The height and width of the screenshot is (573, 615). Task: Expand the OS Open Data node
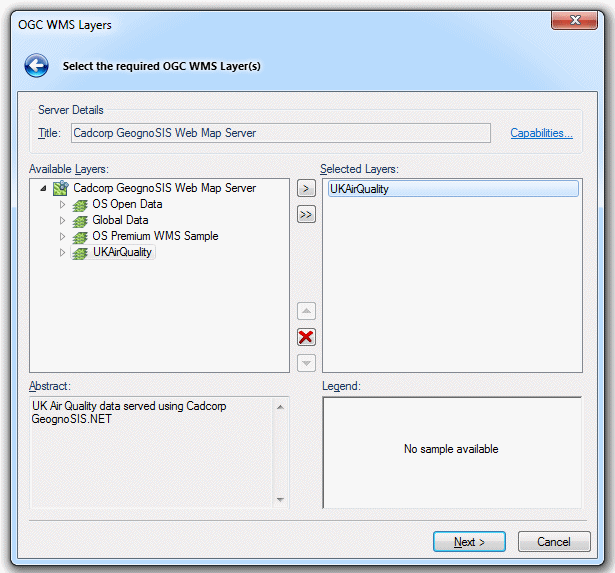coord(62,204)
